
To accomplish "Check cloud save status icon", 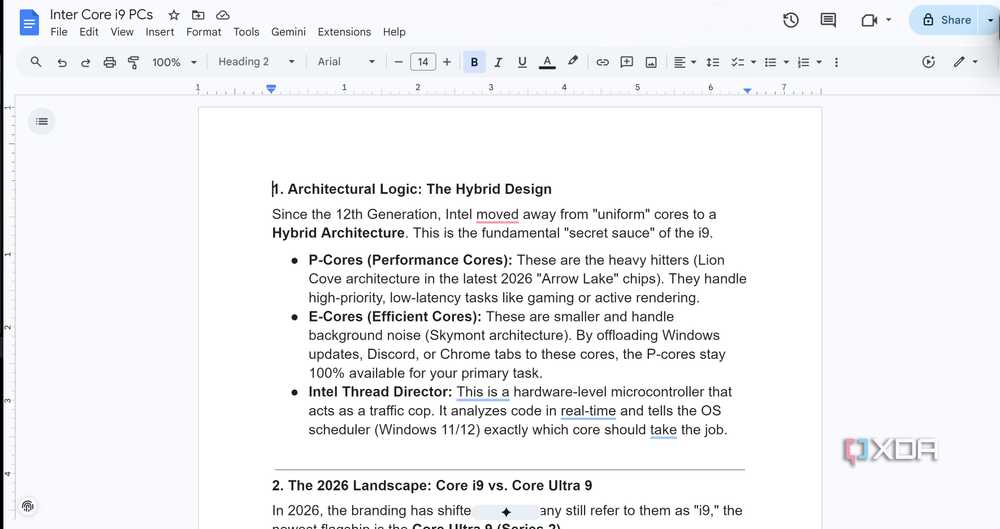I will click(223, 15).
